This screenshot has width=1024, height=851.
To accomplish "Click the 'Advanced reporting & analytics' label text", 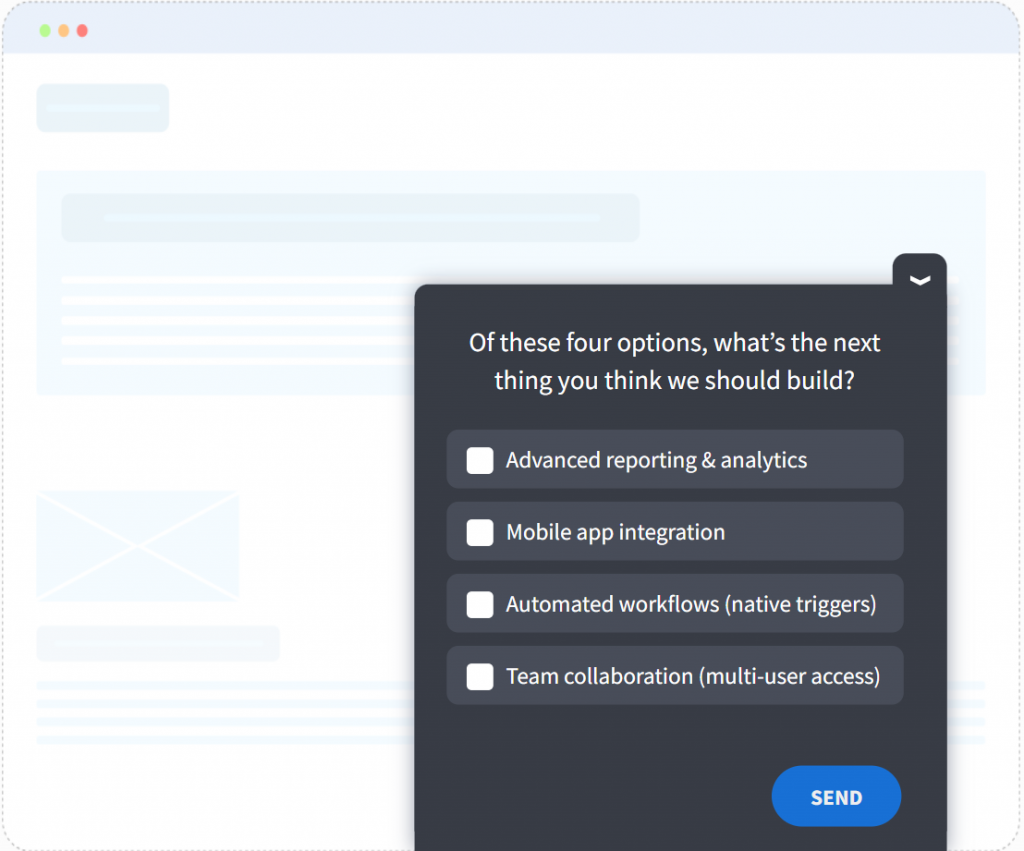I will point(656,460).
